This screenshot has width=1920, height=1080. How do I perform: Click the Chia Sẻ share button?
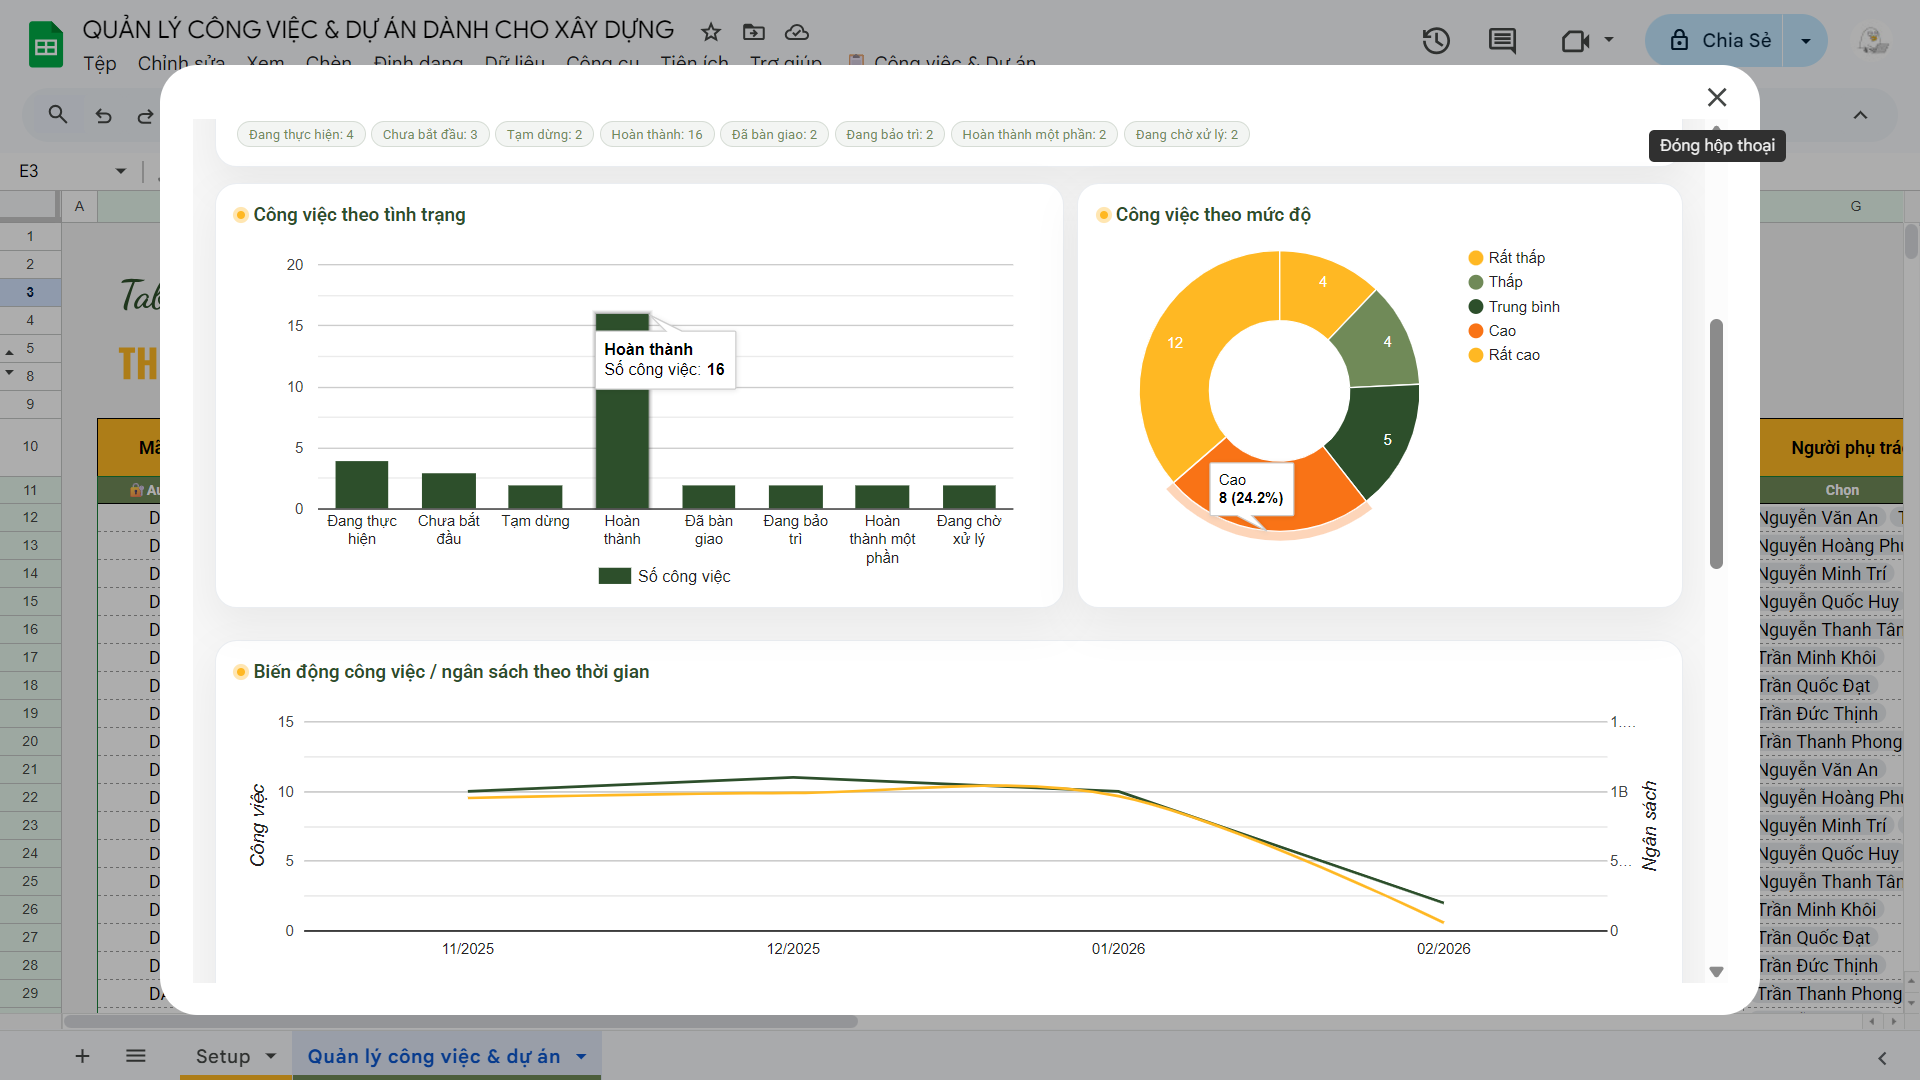click(1720, 41)
